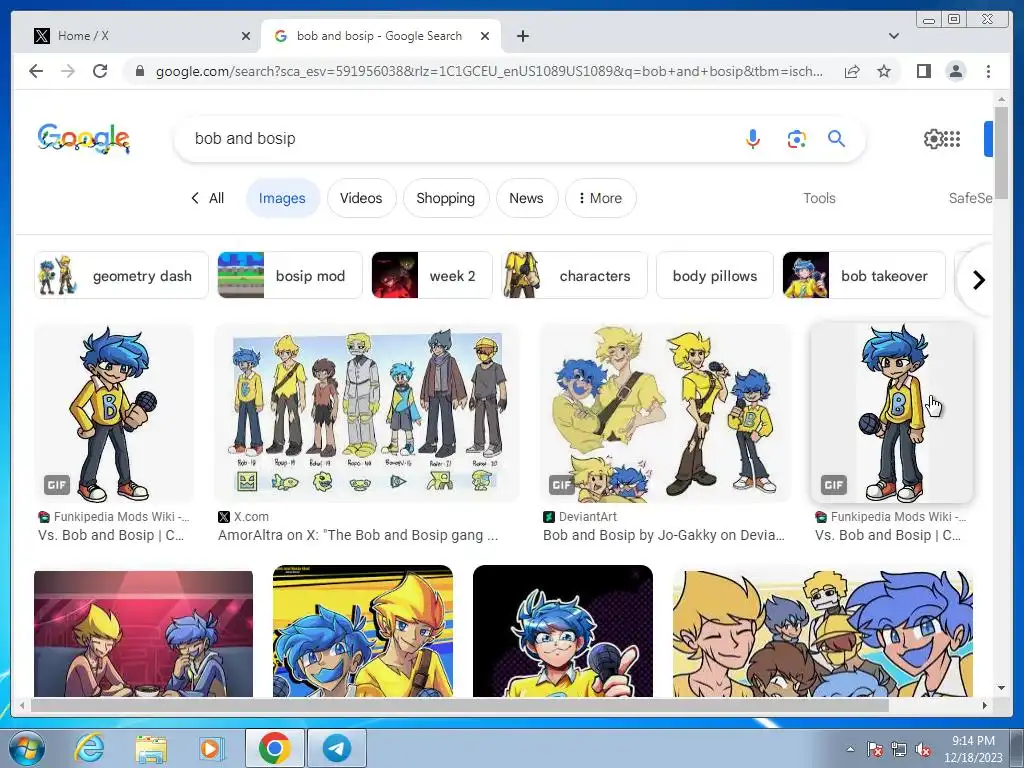Open the Chrome profile avatar

955,71
